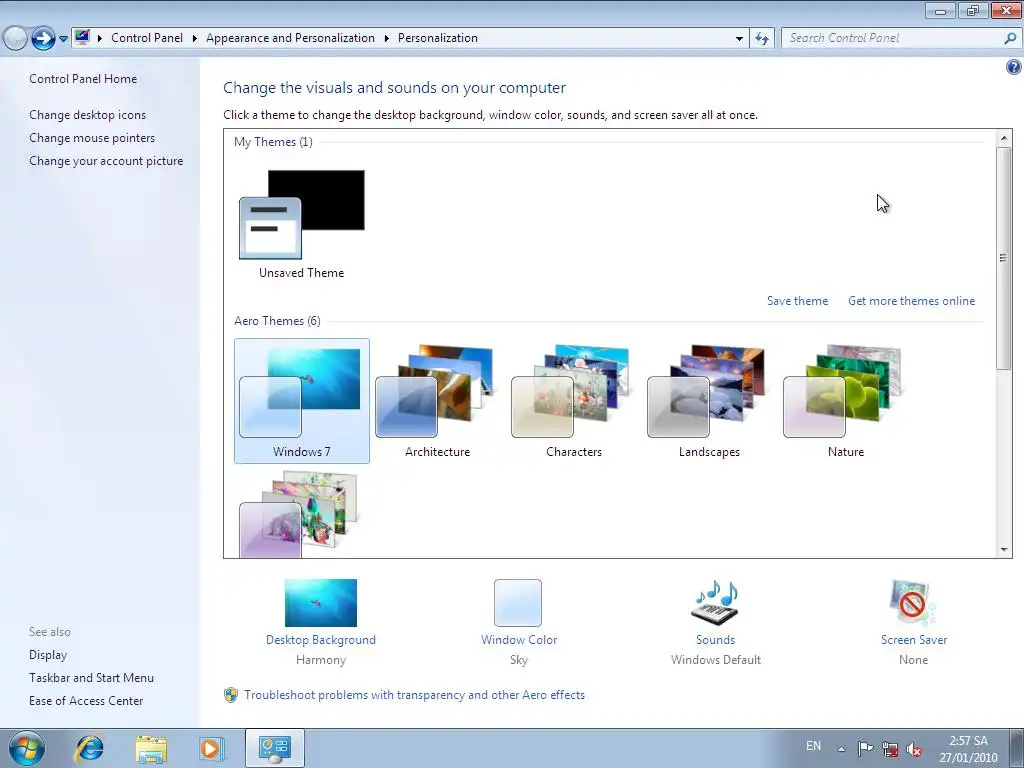Screen dimensions: 1024x768
Task: Open Troubleshoot problems with transparency link
Action: click(x=414, y=695)
